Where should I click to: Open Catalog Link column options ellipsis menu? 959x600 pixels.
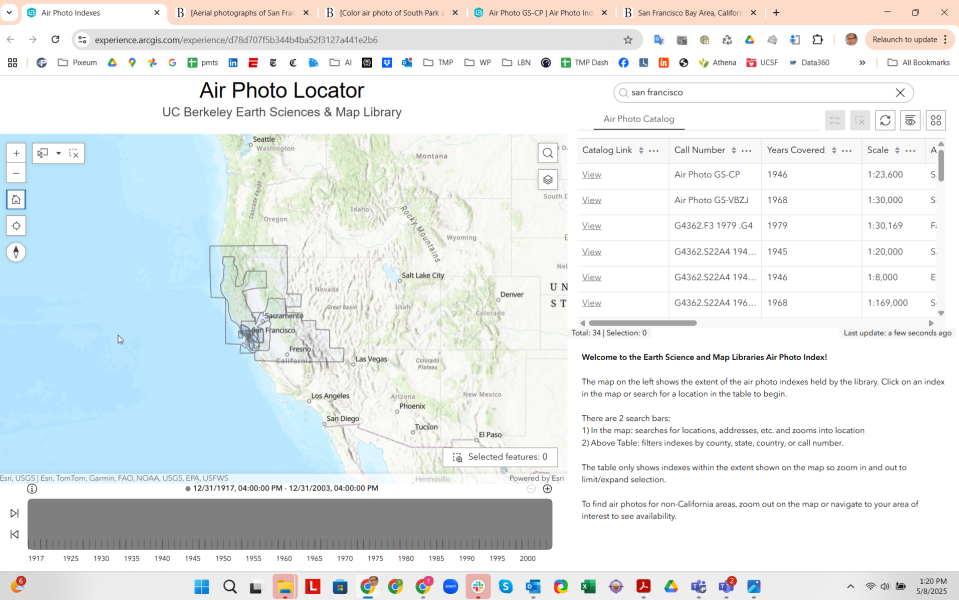(654, 150)
